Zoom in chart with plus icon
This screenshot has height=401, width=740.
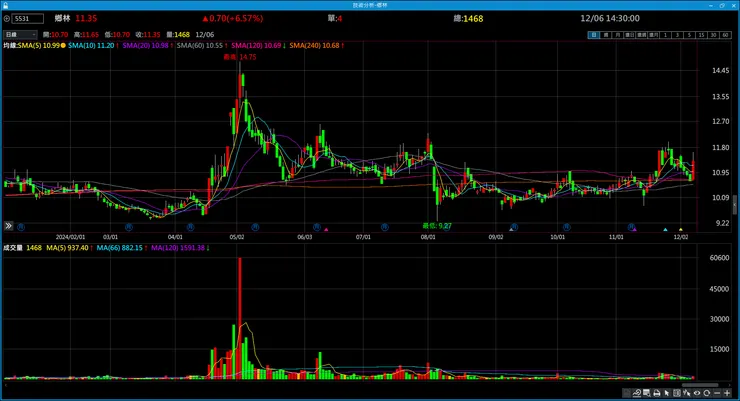coord(727,393)
